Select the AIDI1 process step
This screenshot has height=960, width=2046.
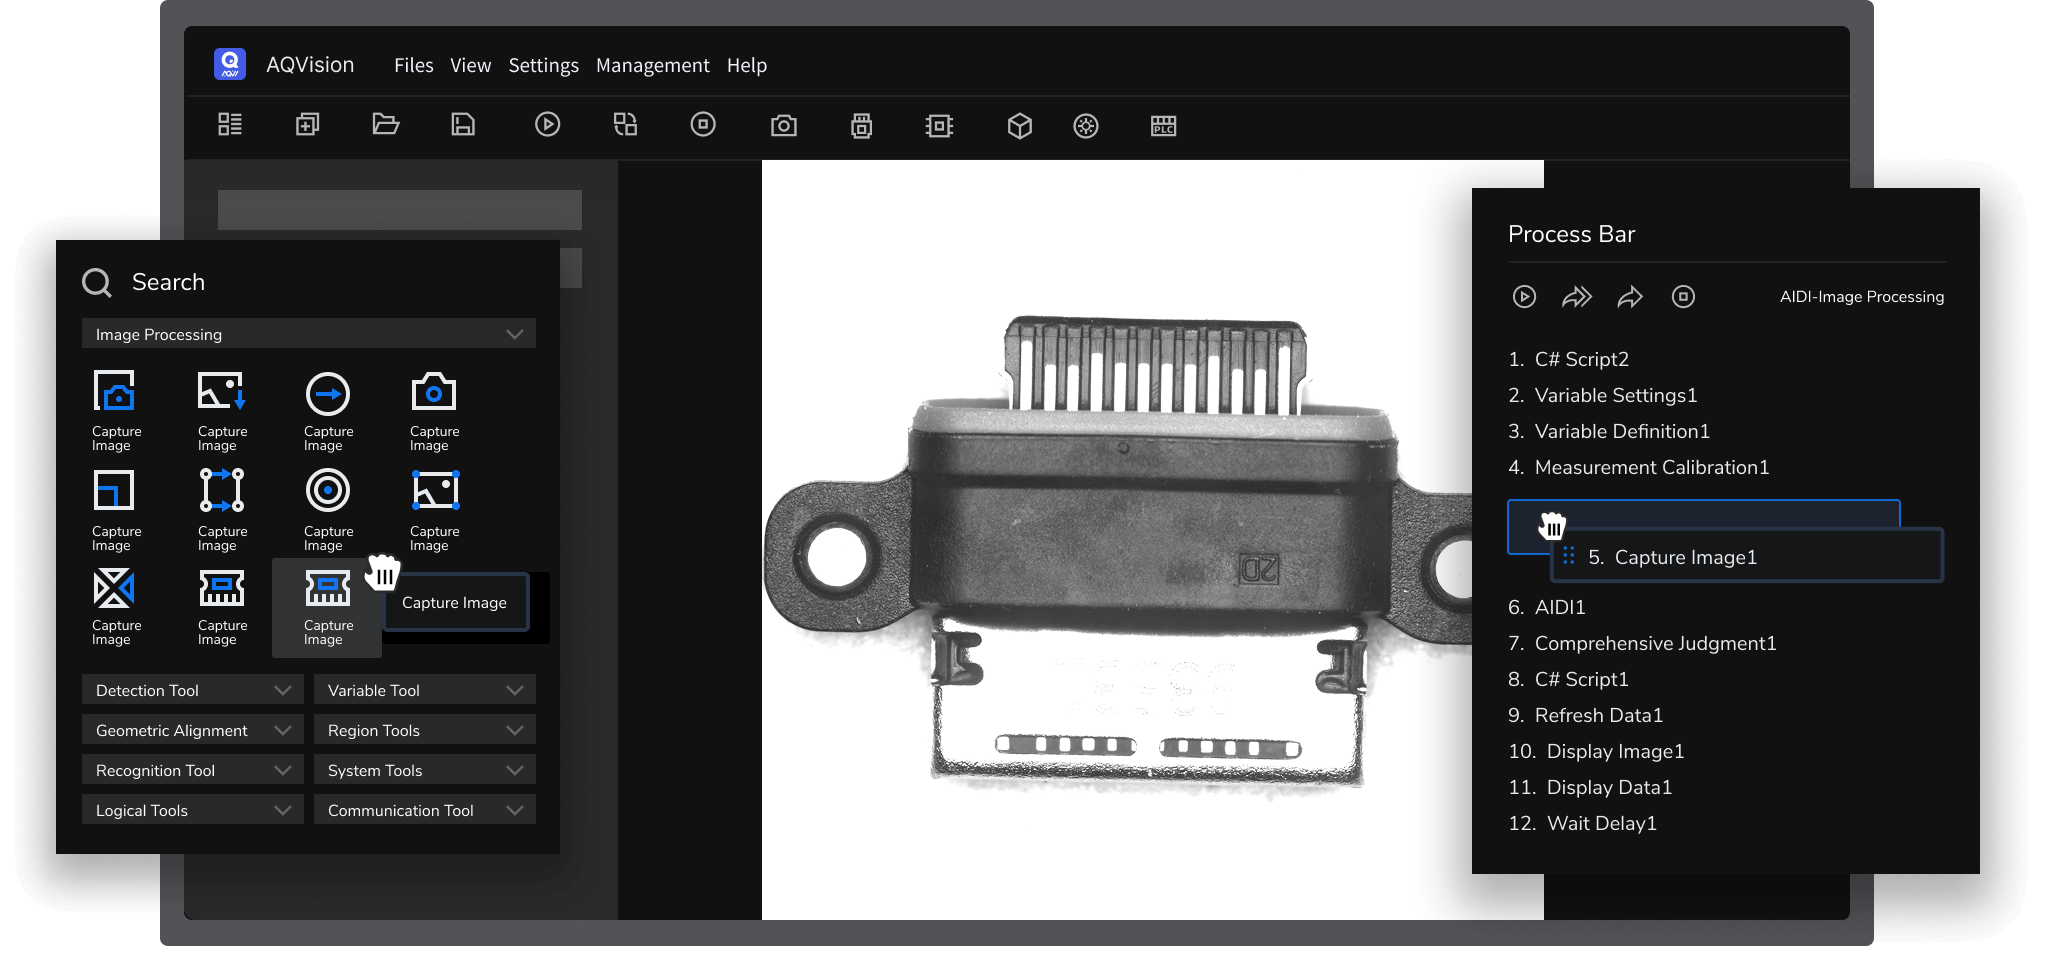1559,607
